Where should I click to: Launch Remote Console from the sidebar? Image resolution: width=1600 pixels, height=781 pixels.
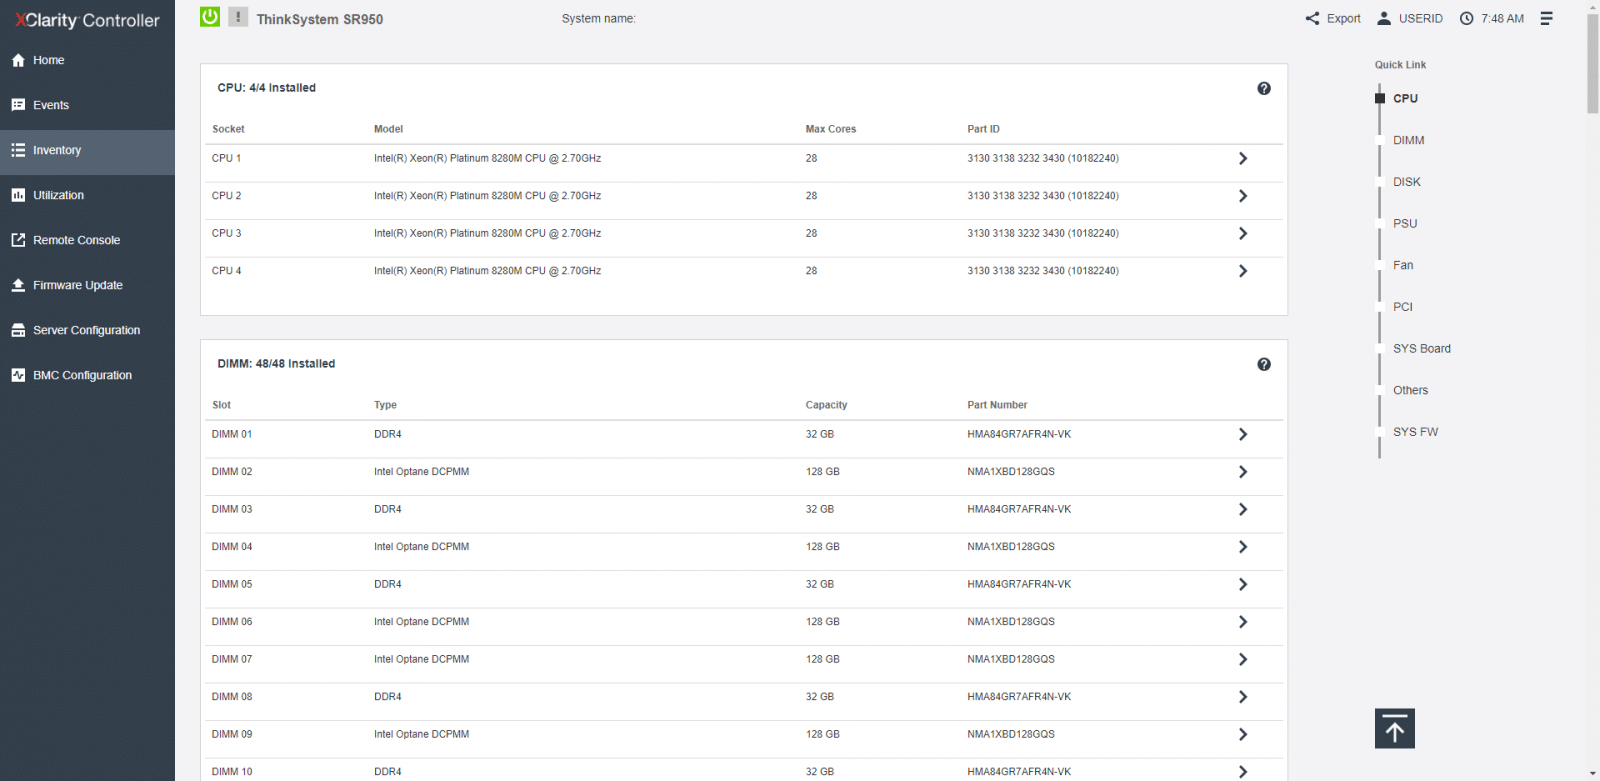click(87, 240)
